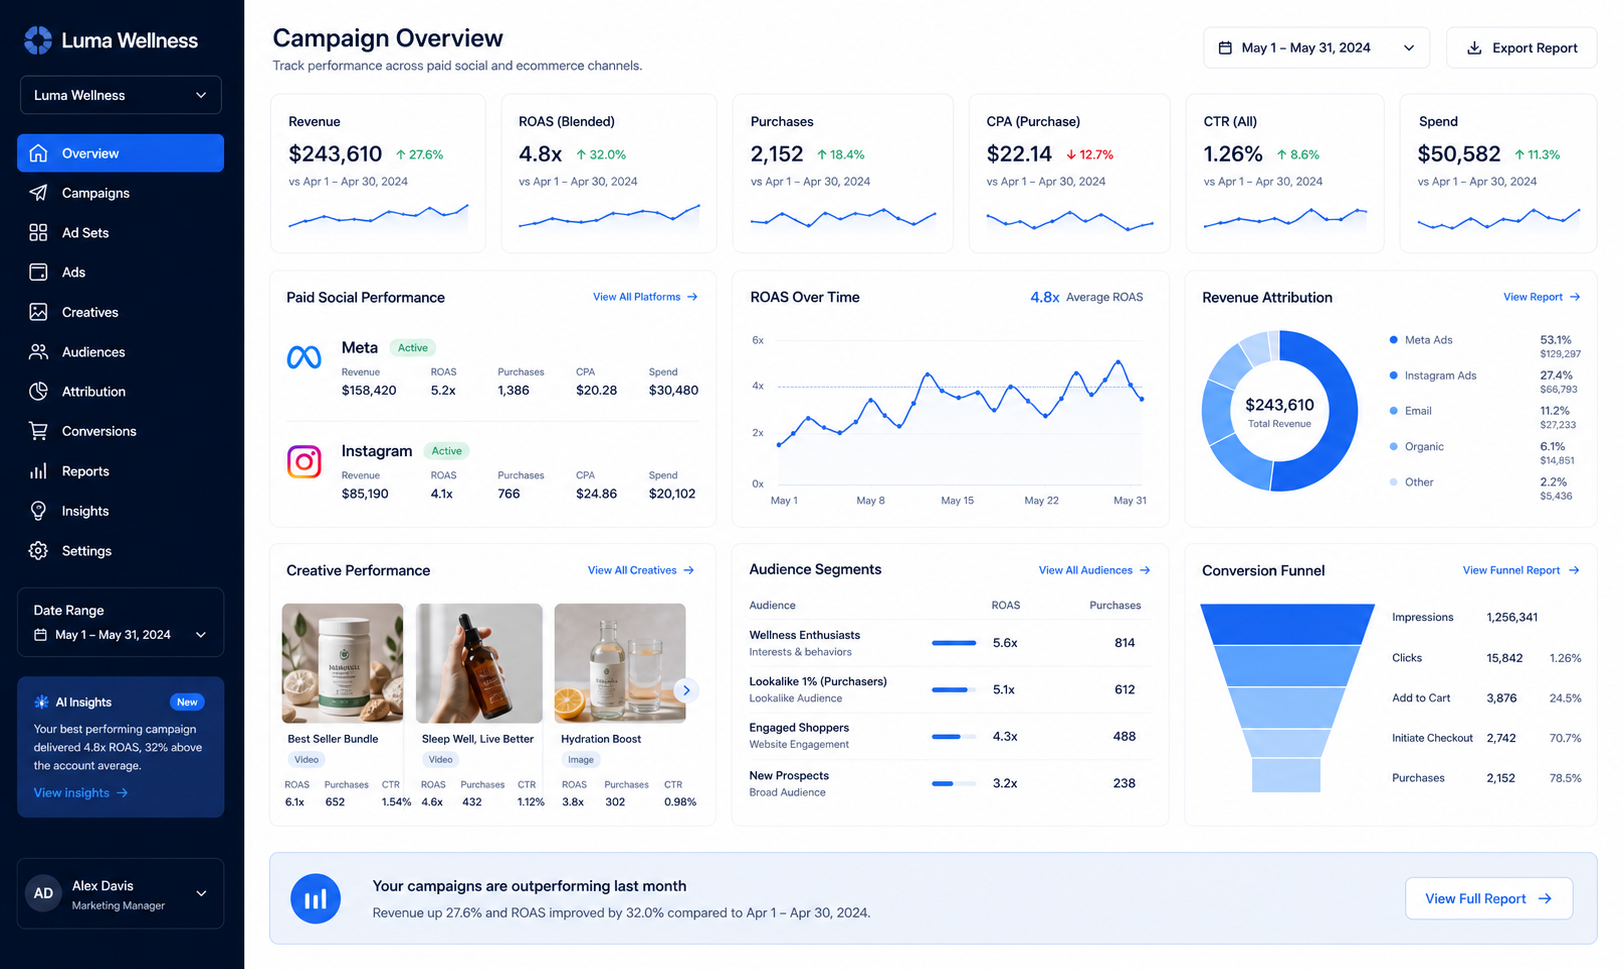Click the Audiences people icon
The width and height of the screenshot is (1624, 969).
pyautogui.click(x=38, y=352)
